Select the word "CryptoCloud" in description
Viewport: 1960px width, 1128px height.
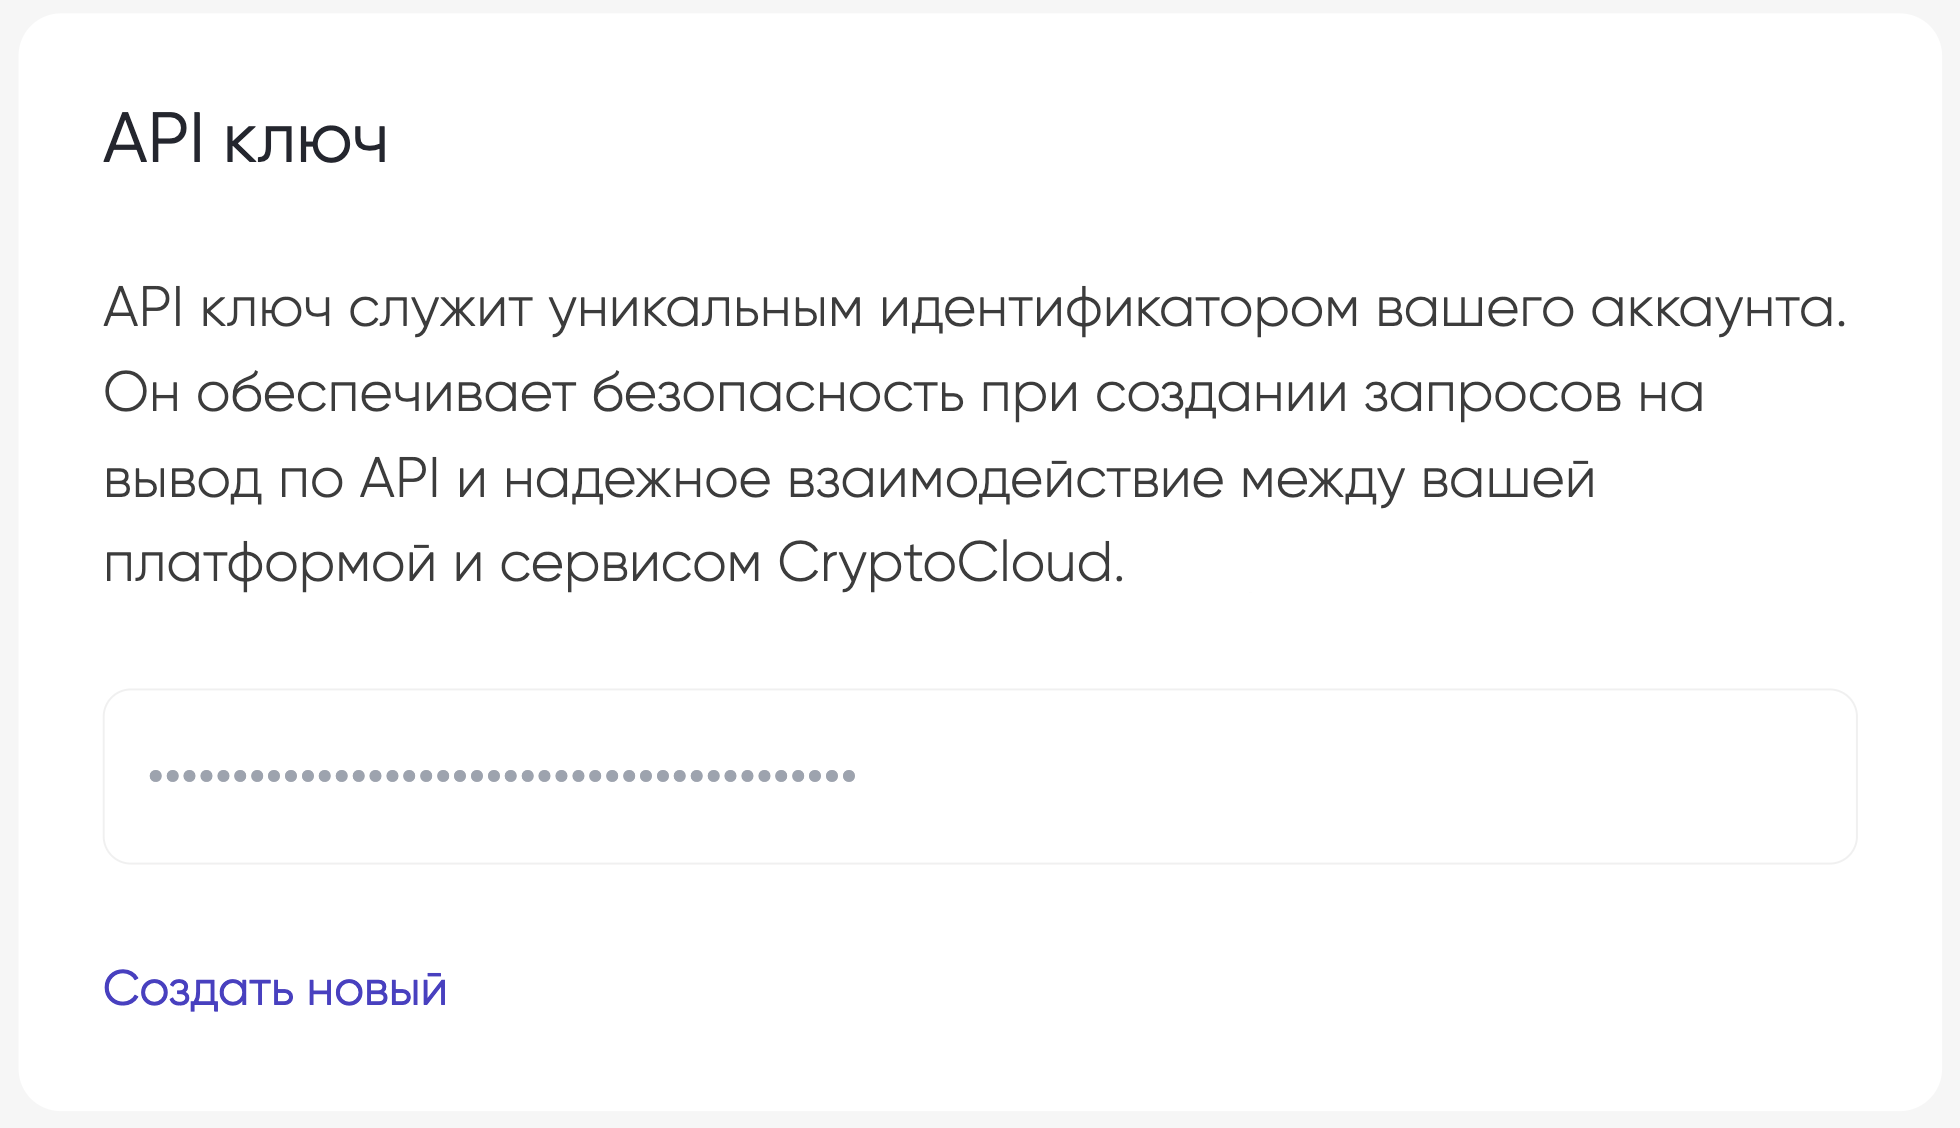pyautogui.click(x=945, y=563)
